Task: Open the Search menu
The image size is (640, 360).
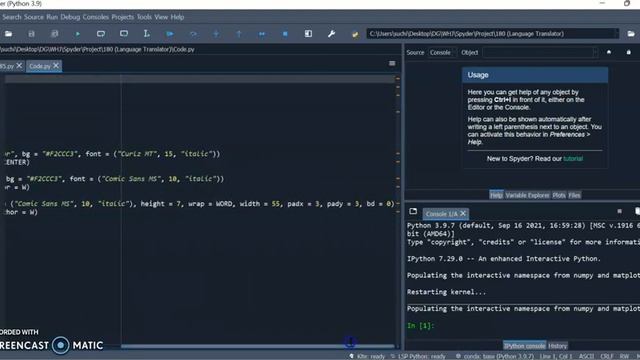Action: point(11,17)
